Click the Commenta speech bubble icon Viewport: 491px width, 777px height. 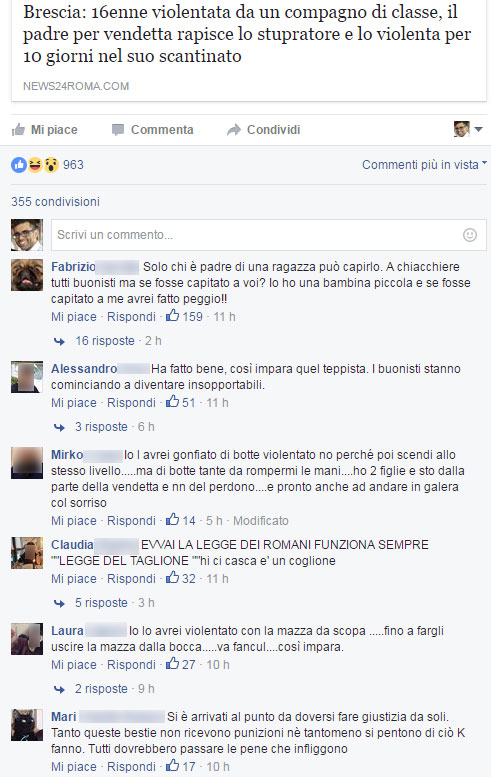click(x=117, y=130)
